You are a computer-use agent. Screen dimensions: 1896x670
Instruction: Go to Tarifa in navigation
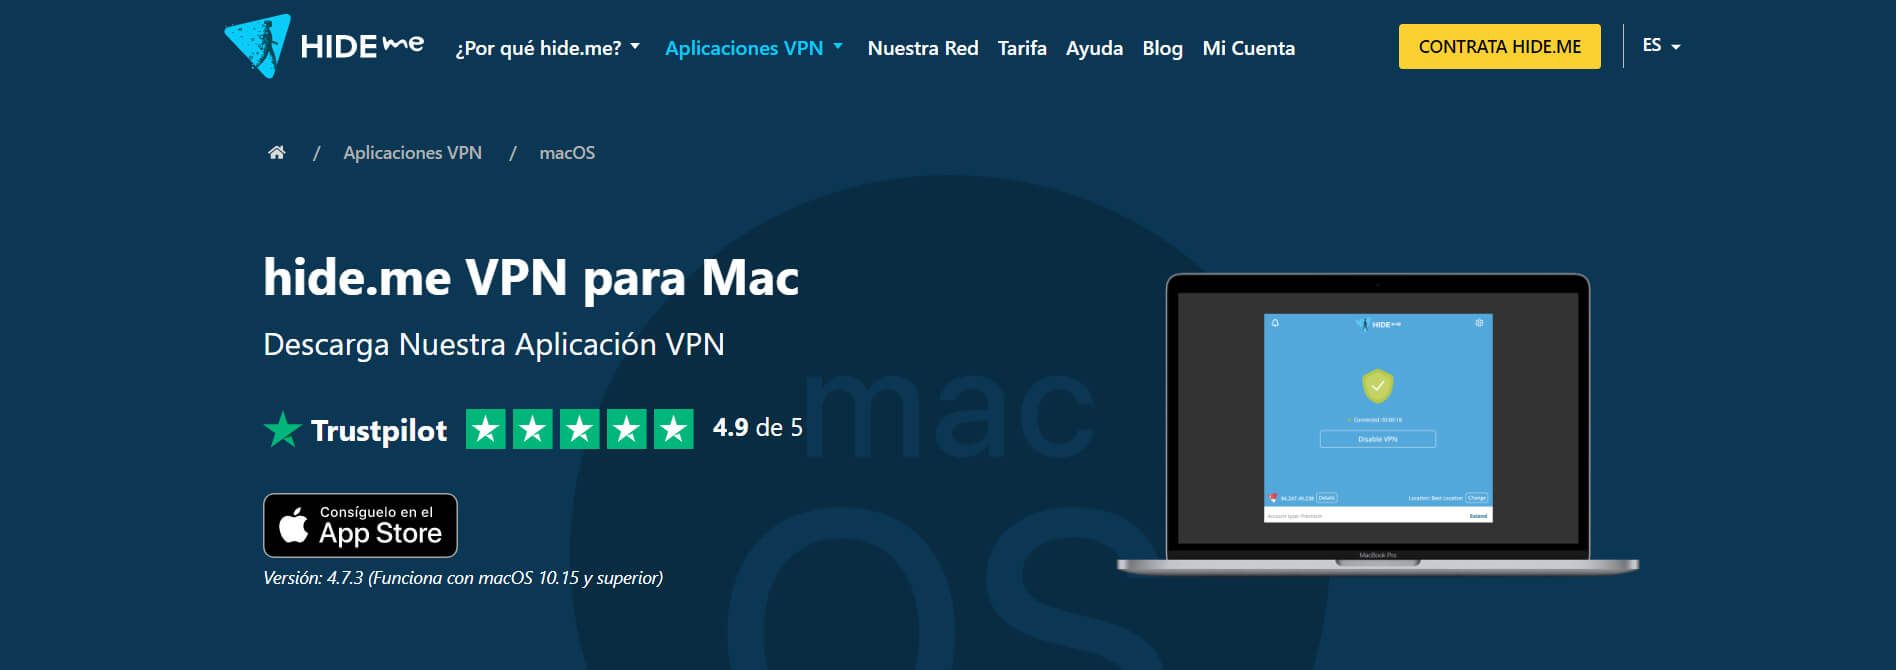1022,48
